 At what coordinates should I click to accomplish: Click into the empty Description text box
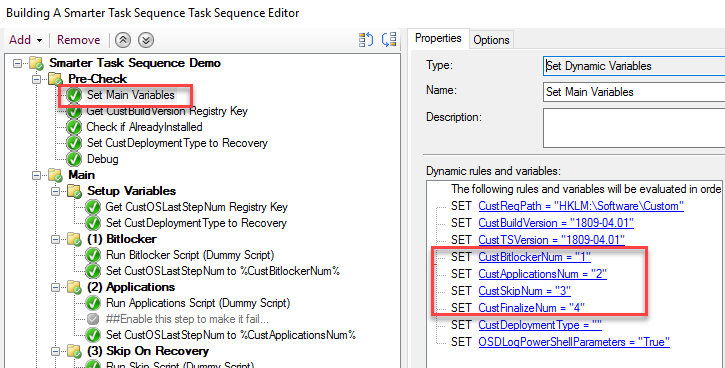click(634, 128)
